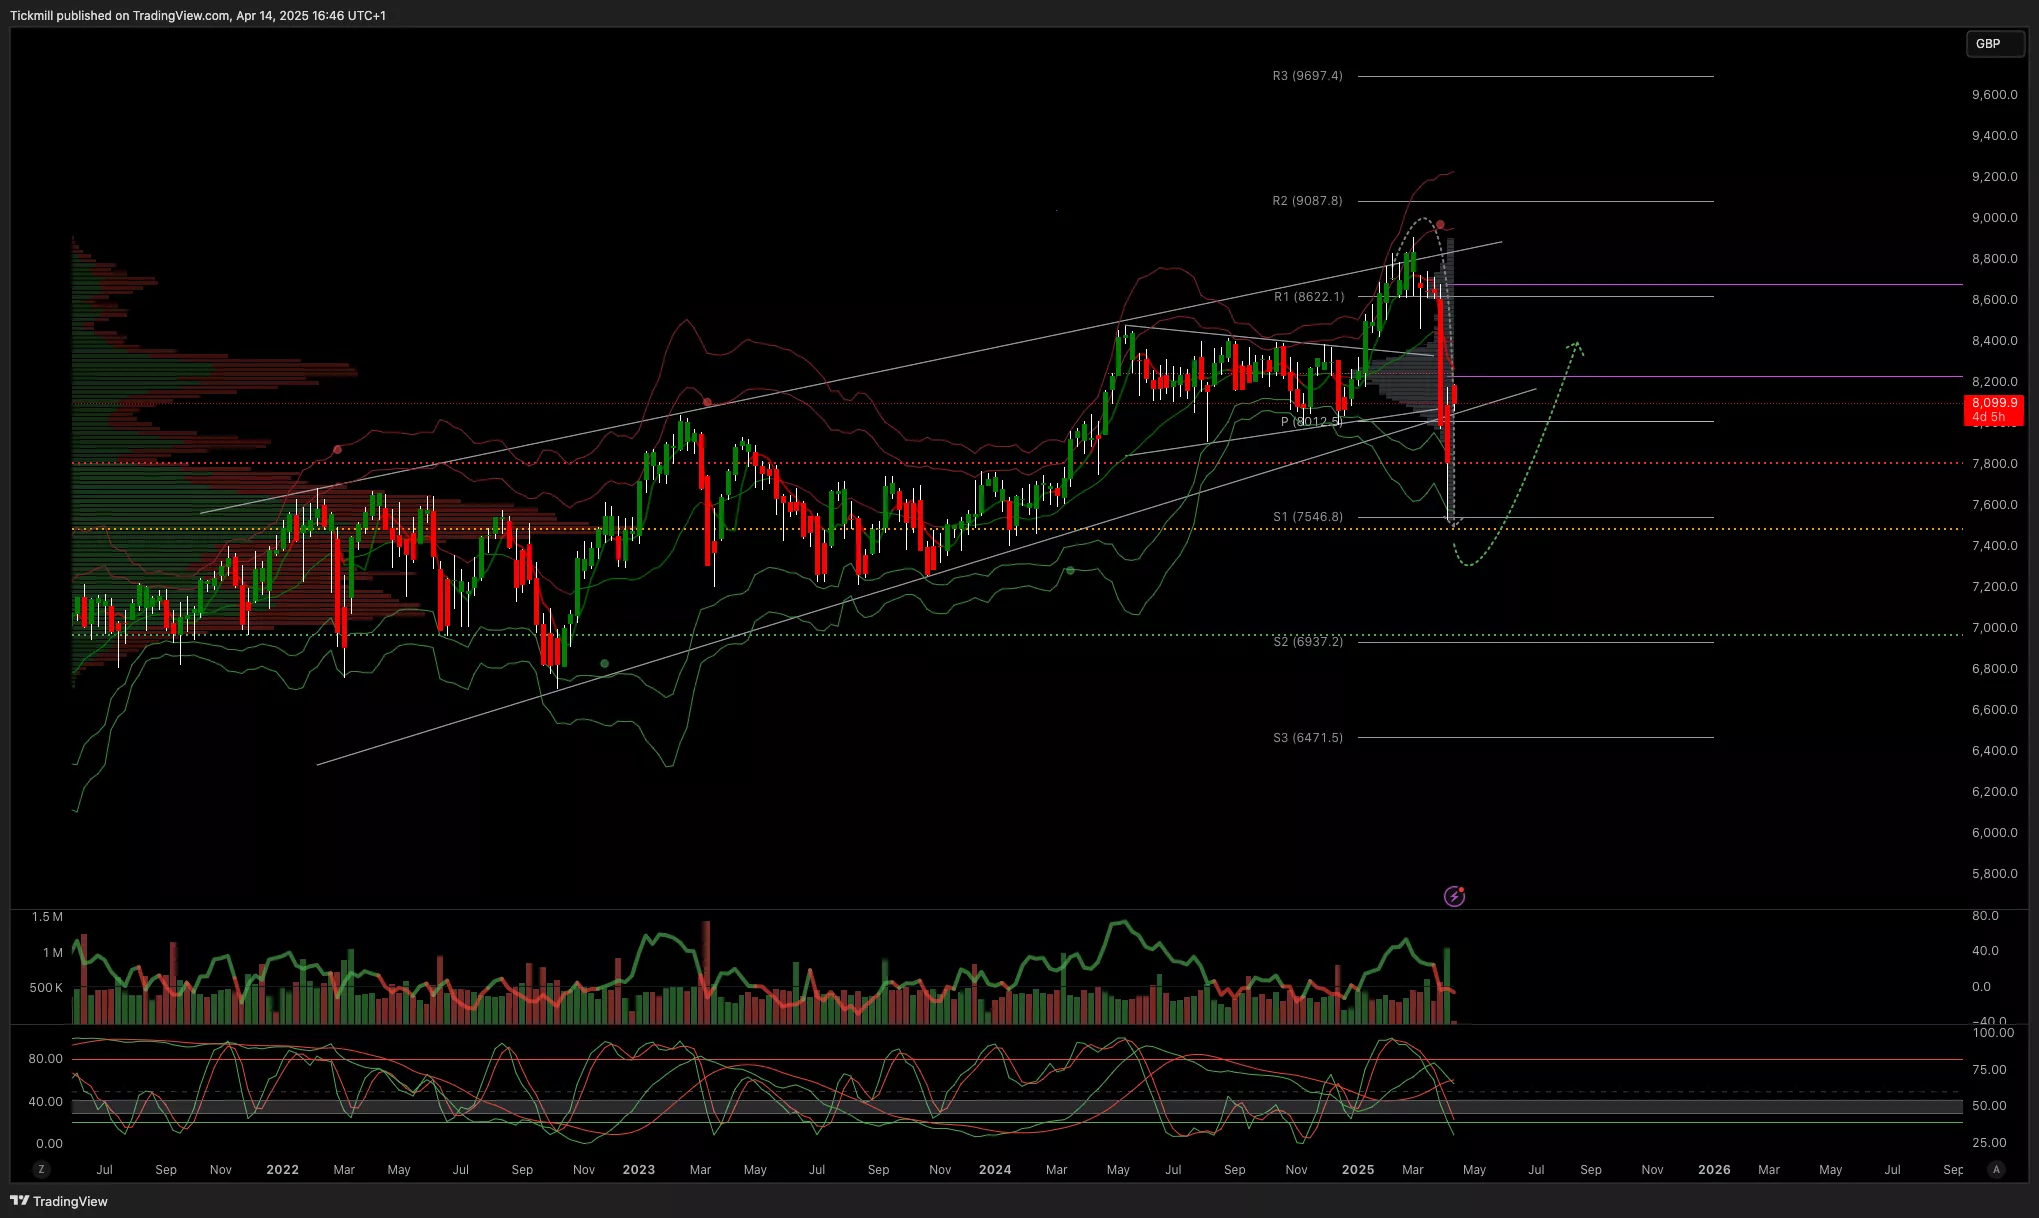Select the S3 (6471.5) pivot level
Viewport: 2039px width, 1218px height.
(1307, 738)
